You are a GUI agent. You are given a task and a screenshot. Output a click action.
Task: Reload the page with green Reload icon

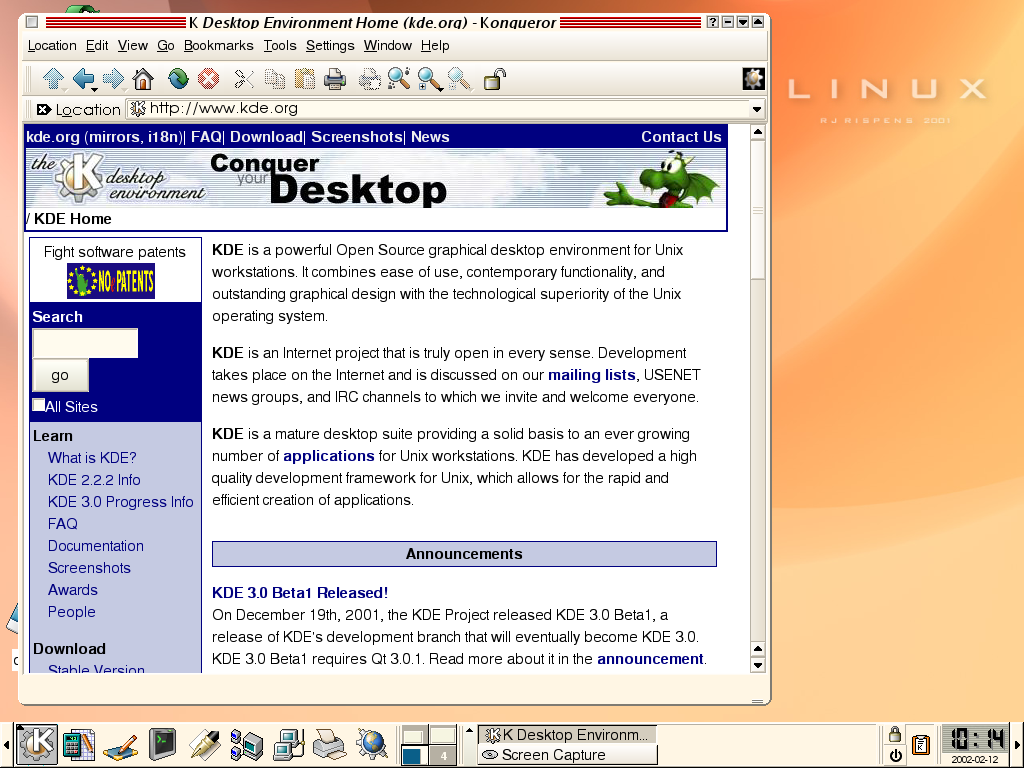pos(178,79)
